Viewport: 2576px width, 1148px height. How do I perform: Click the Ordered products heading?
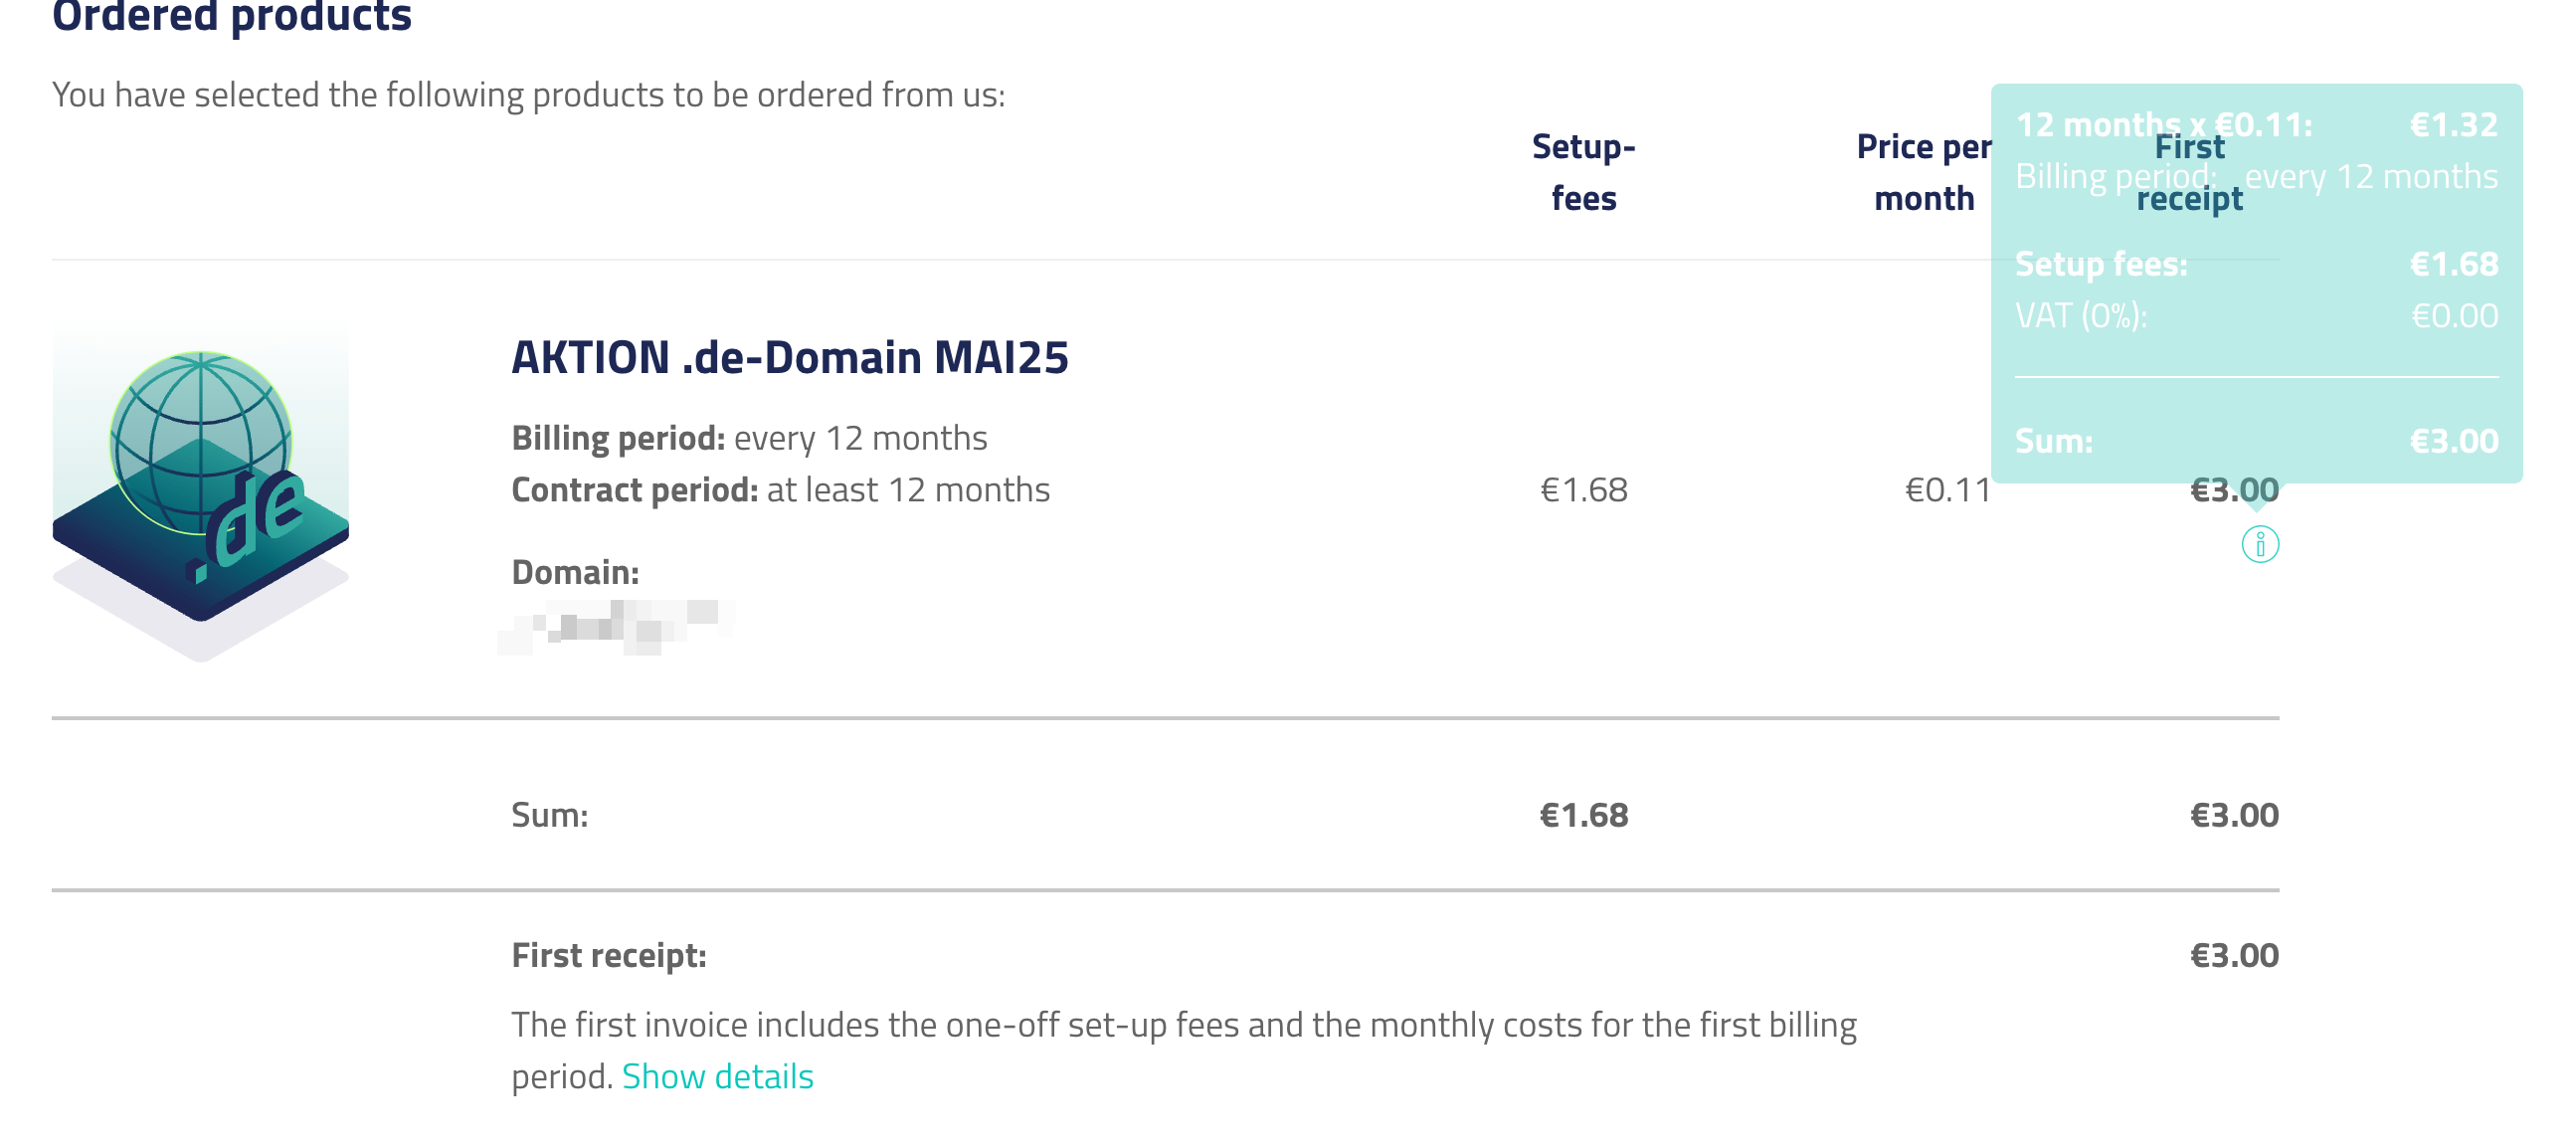[231, 16]
